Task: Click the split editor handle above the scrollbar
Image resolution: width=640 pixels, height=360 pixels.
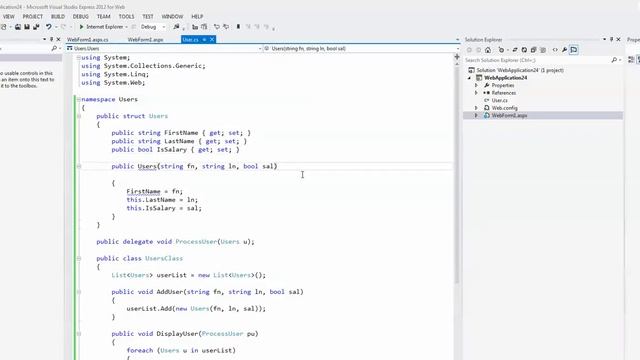Action: (457, 57)
